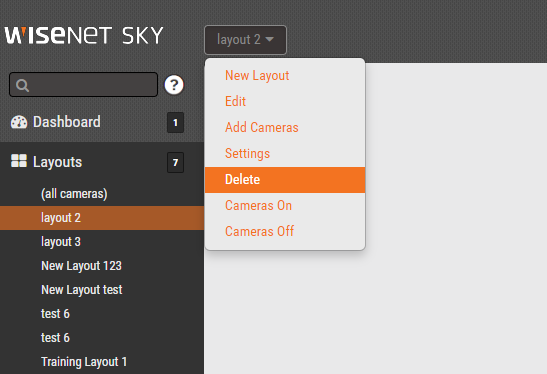
Task: Click the Dashboard count badge 1
Action: pos(175,122)
